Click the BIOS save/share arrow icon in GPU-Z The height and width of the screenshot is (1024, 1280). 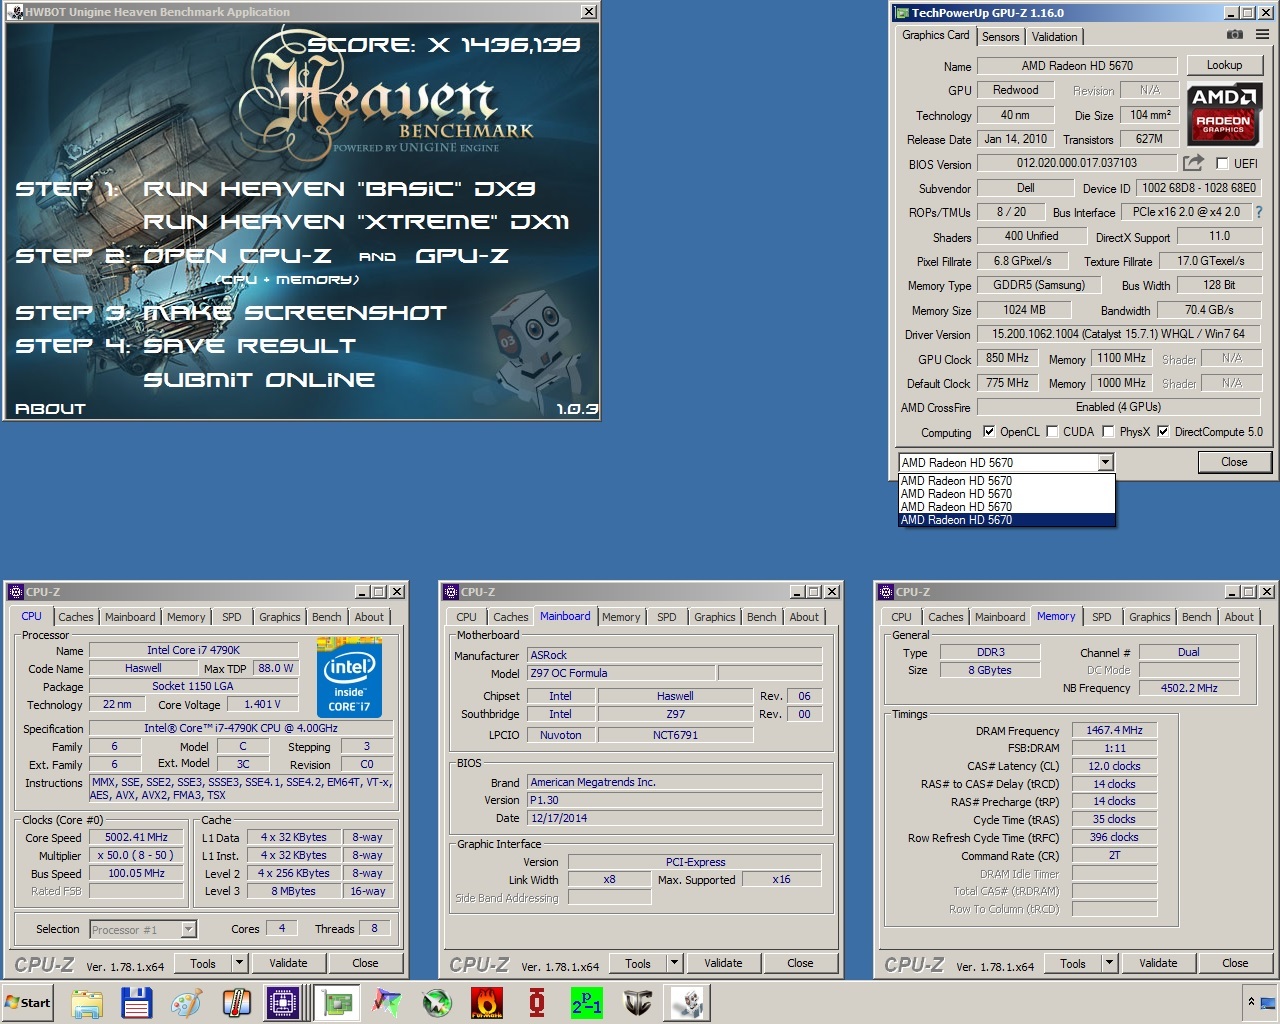click(1193, 163)
